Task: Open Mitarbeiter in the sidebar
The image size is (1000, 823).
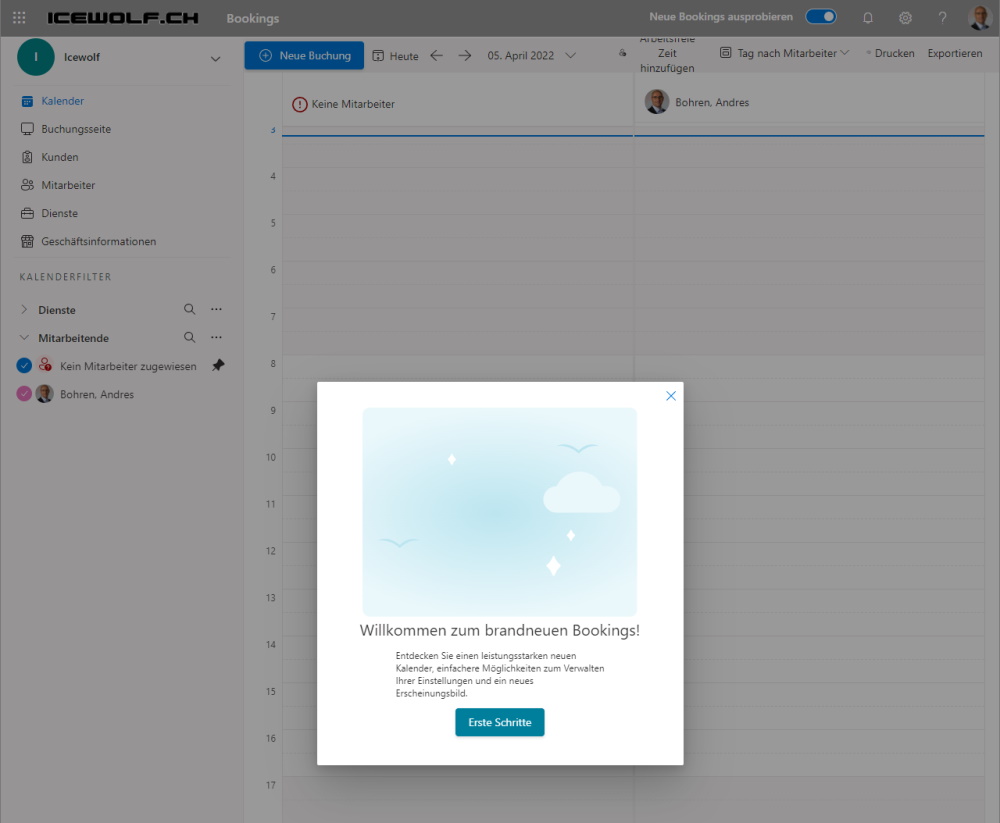Action: 58,185
